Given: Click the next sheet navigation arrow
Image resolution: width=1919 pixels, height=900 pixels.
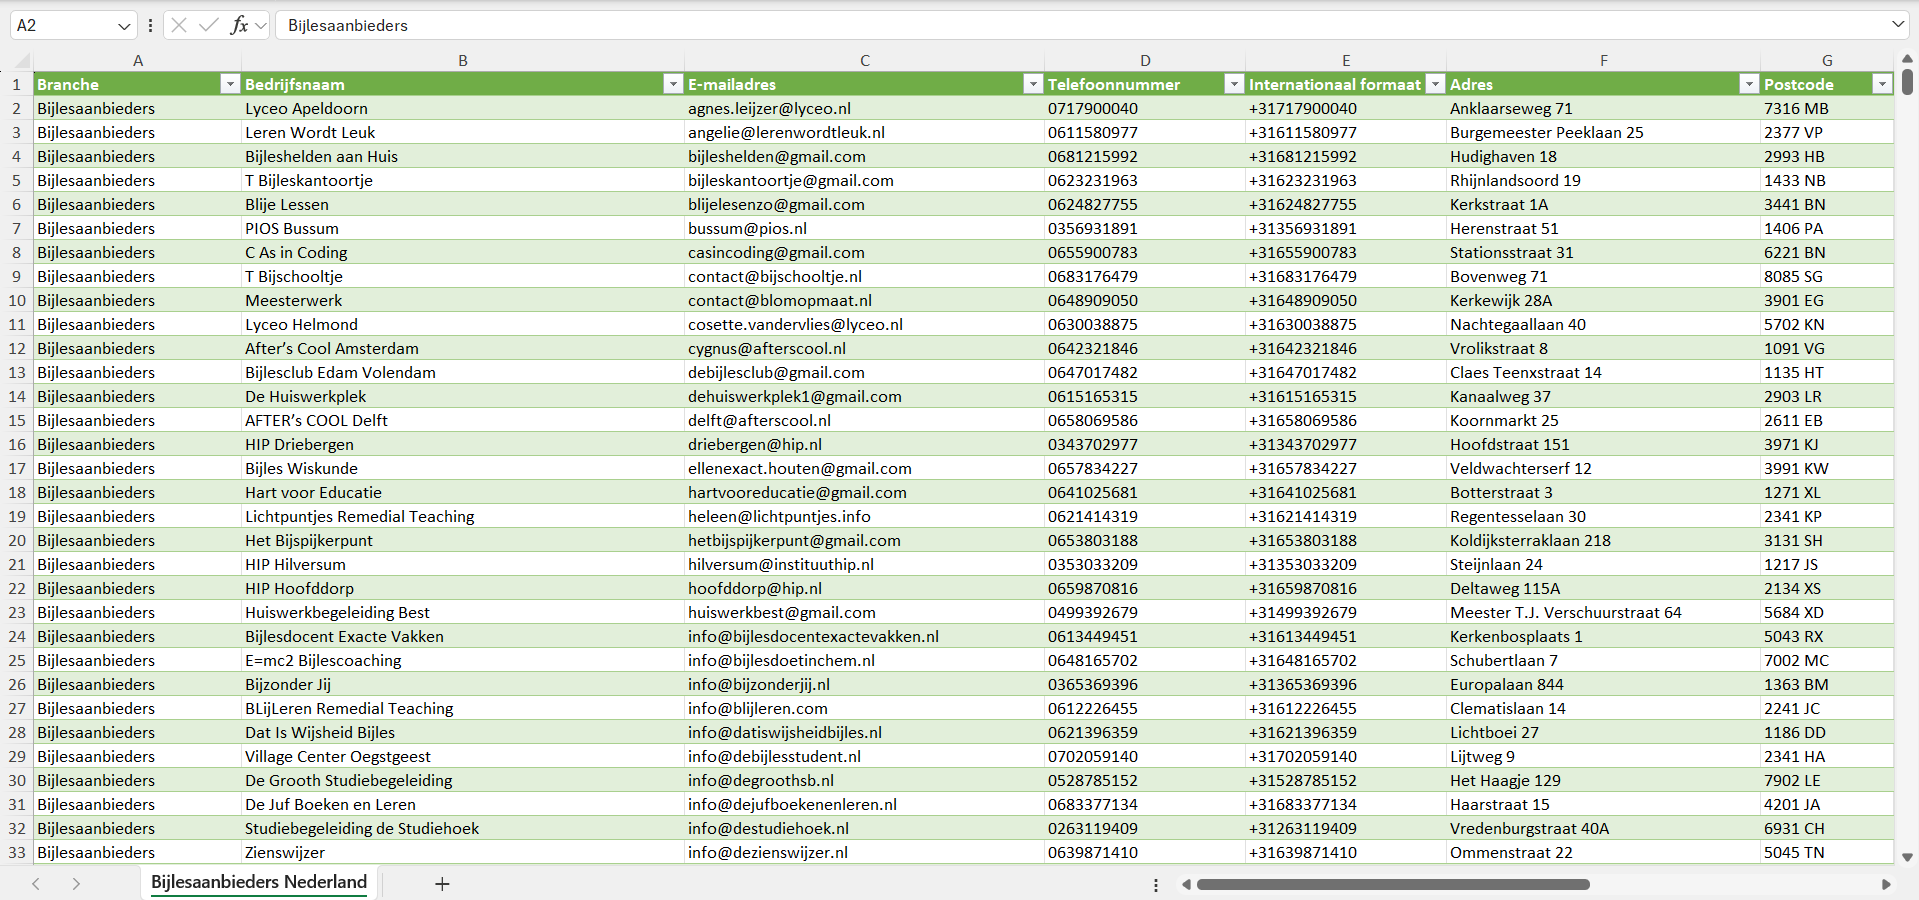Looking at the screenshot, I should 76,884.
